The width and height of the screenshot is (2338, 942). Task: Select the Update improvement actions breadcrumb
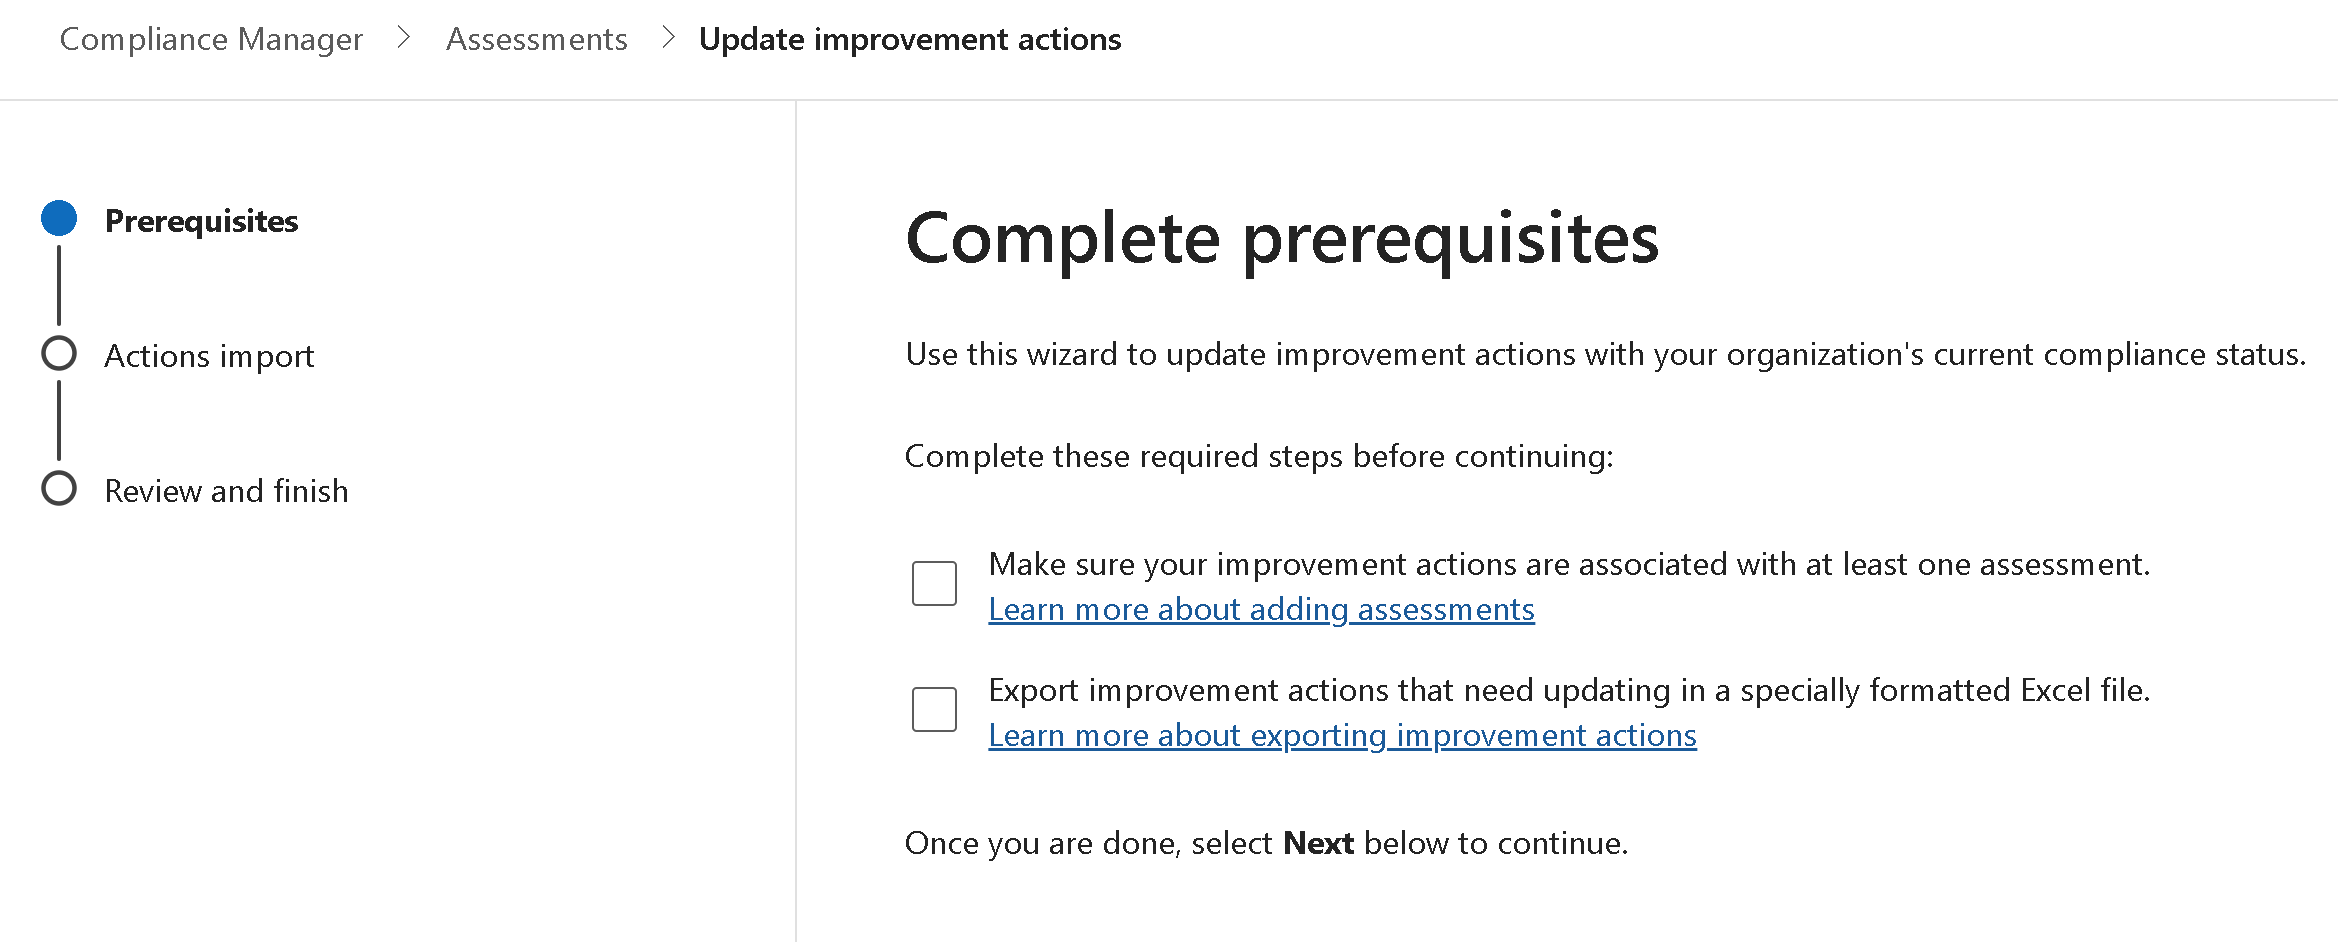click(x=909, y=39)
